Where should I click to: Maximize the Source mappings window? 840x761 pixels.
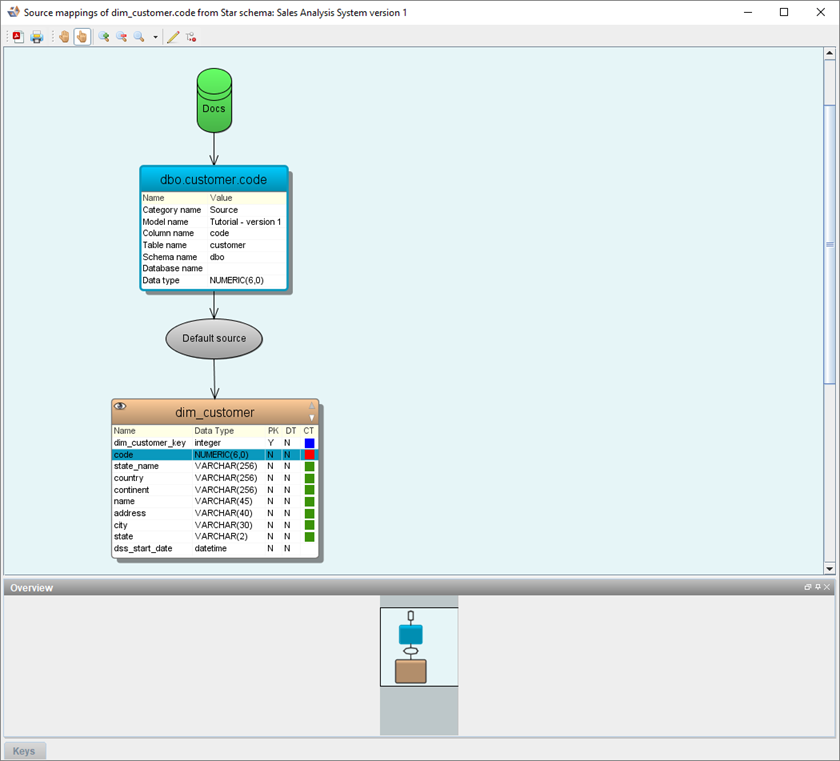pos(784,12)
